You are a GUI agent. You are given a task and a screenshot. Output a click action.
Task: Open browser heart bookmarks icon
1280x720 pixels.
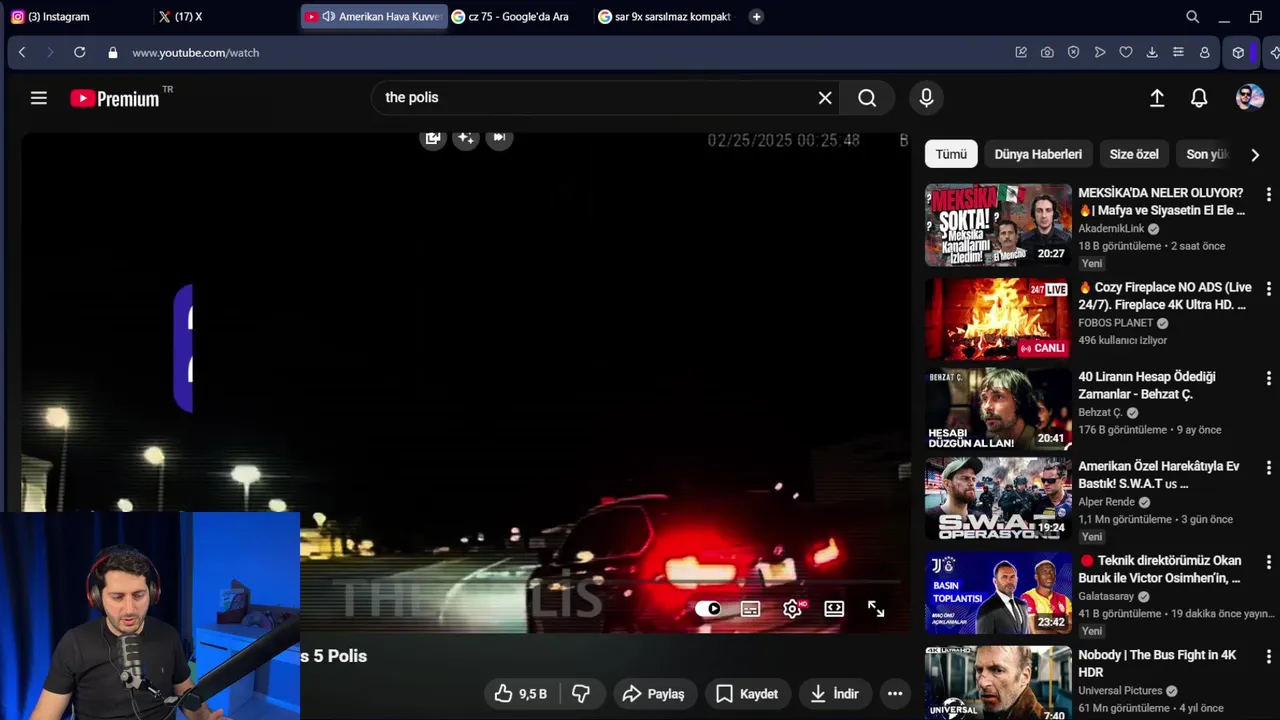1125,53
